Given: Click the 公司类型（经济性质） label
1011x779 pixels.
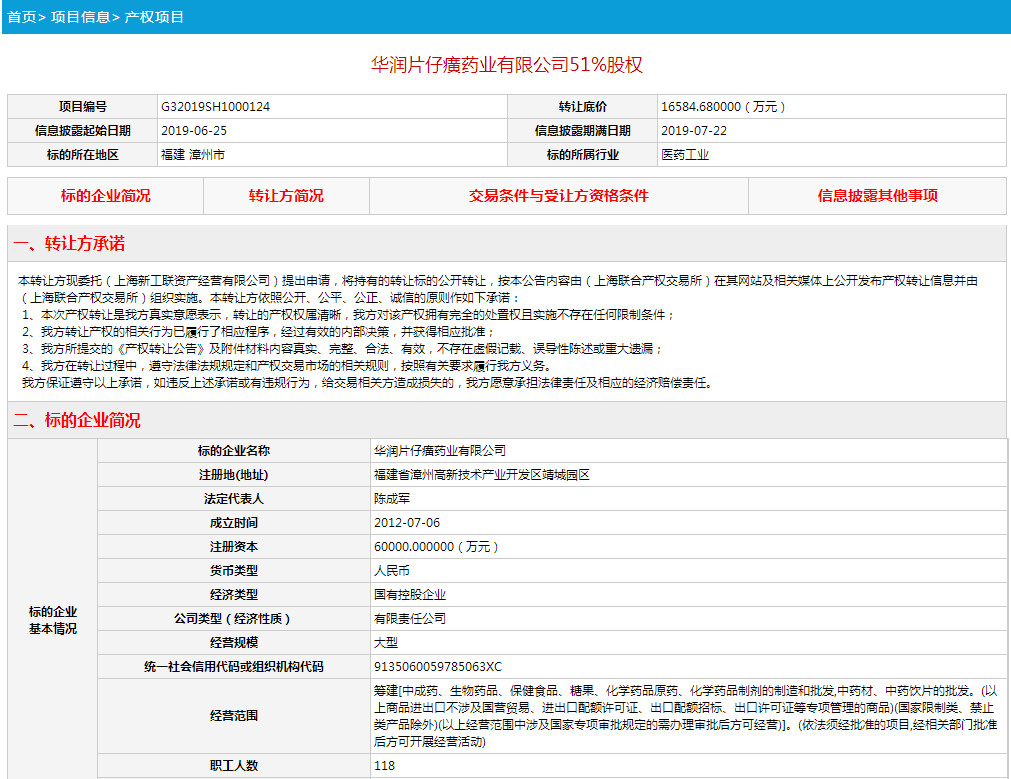Looking at the screenshot, I should pyautogui.click(x=233, y=618).
